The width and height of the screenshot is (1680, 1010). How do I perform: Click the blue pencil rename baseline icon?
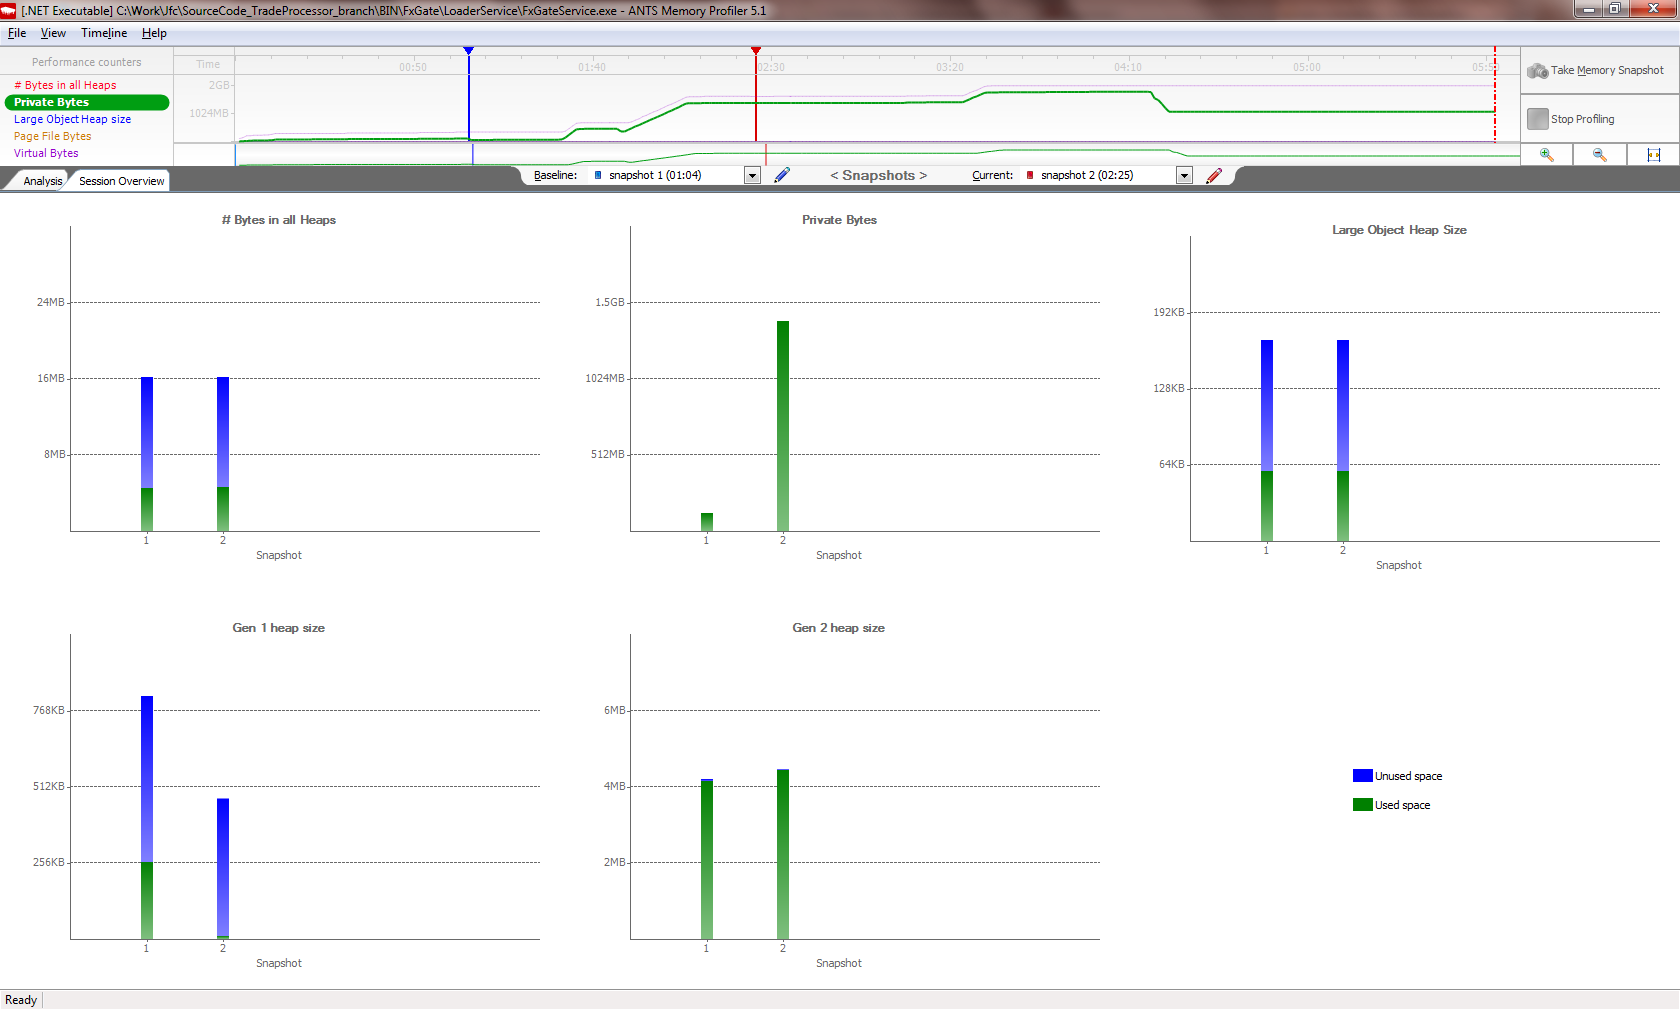[x=782, y=175]
